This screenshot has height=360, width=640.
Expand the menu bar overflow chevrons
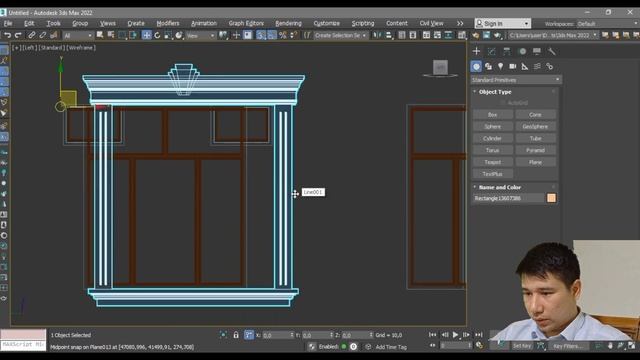click(460, 23)
